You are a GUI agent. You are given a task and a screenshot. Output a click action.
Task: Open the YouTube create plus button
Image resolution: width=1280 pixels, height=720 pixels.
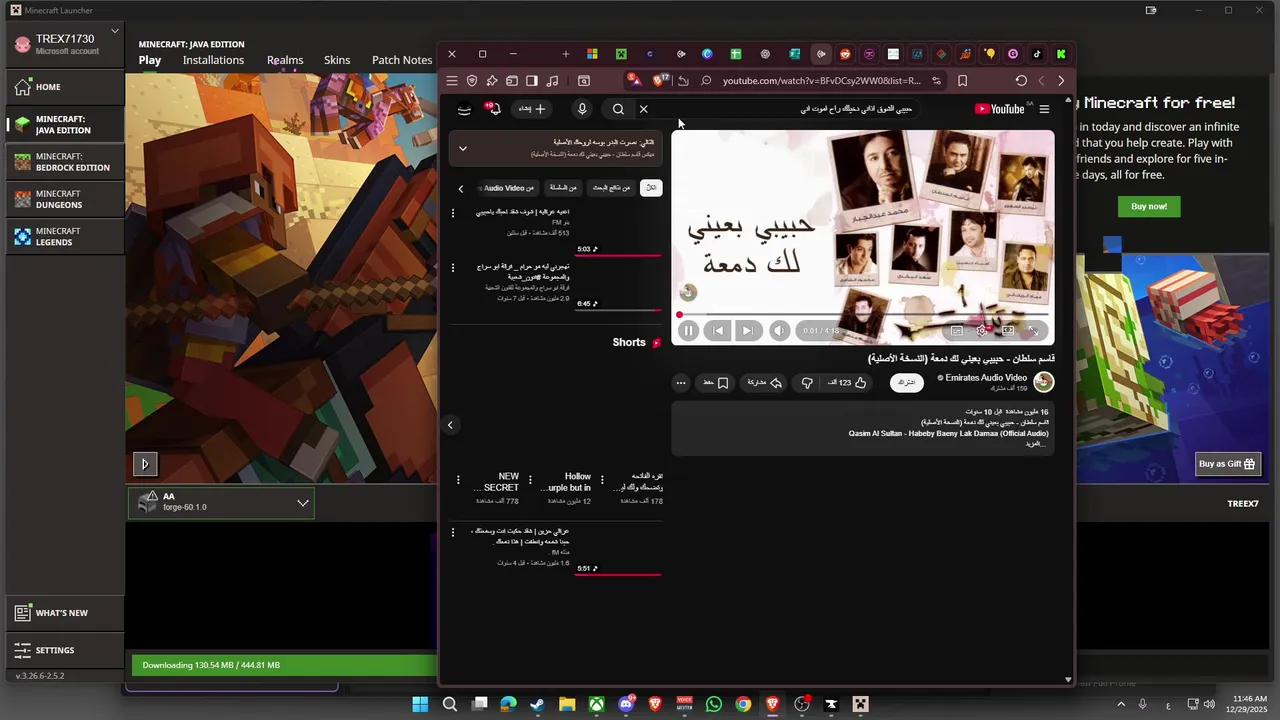(532, 109)
